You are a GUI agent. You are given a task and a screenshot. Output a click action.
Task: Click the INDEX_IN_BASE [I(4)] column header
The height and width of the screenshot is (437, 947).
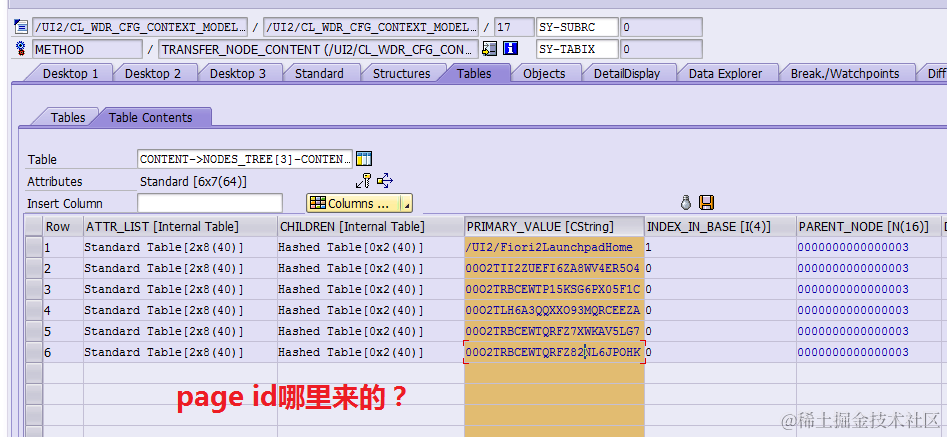click(721, 226)
